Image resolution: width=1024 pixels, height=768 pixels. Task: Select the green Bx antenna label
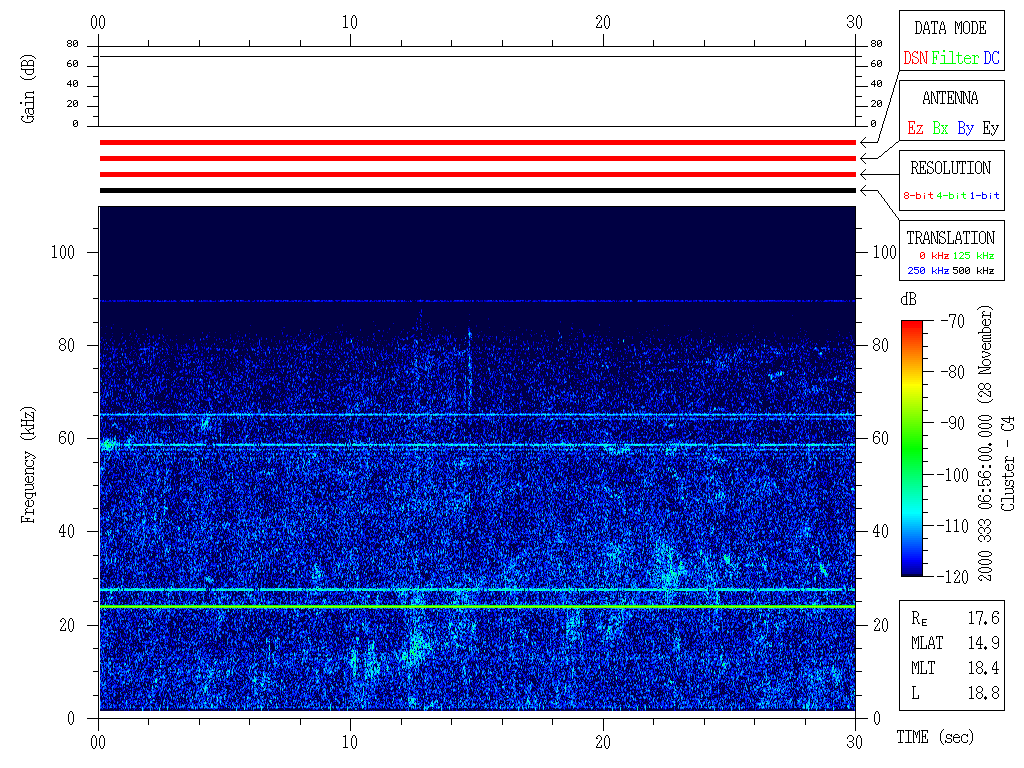click(x=940, y=128)
